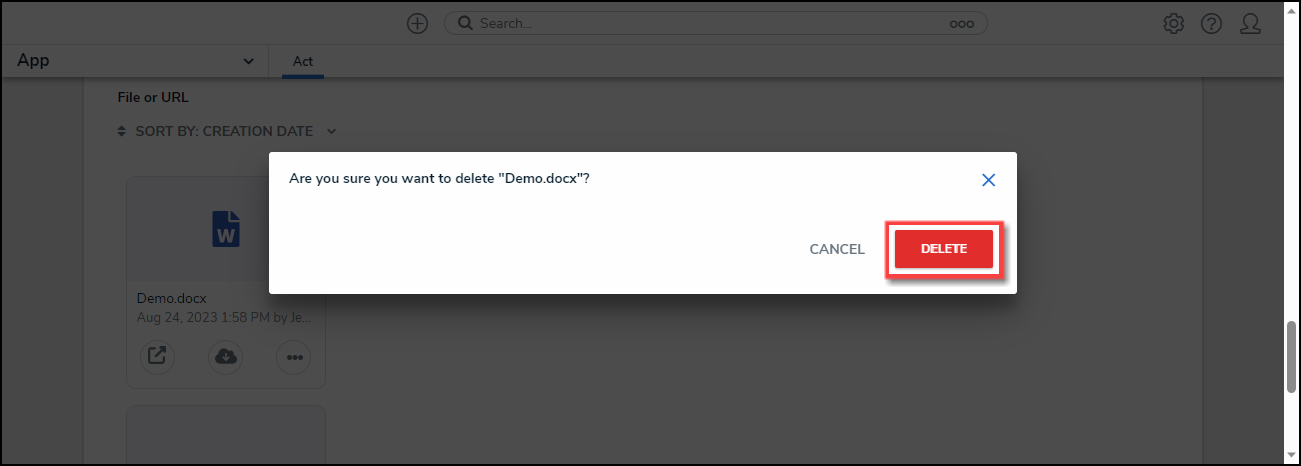The height and width of the screenshot is (466, 1301).
Task: Open the user profile icon
Action: (1250, 24)
